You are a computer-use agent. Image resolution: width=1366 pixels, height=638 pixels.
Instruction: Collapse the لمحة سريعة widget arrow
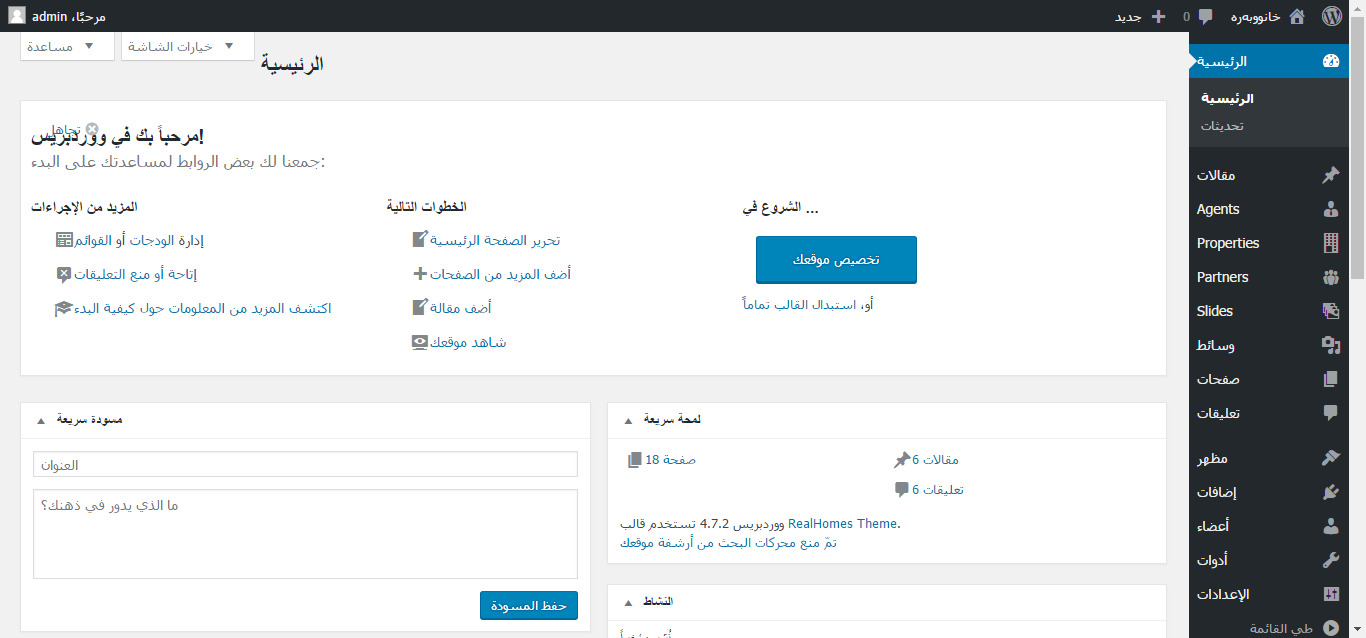628,420
